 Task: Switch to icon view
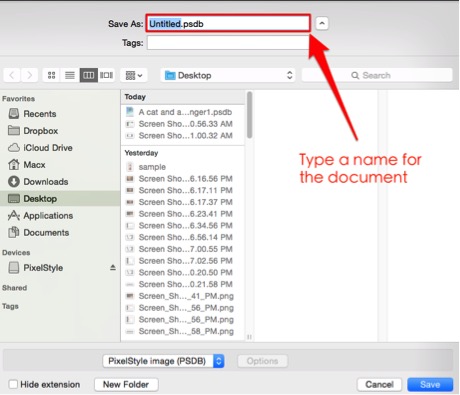[x=52, y=75]
